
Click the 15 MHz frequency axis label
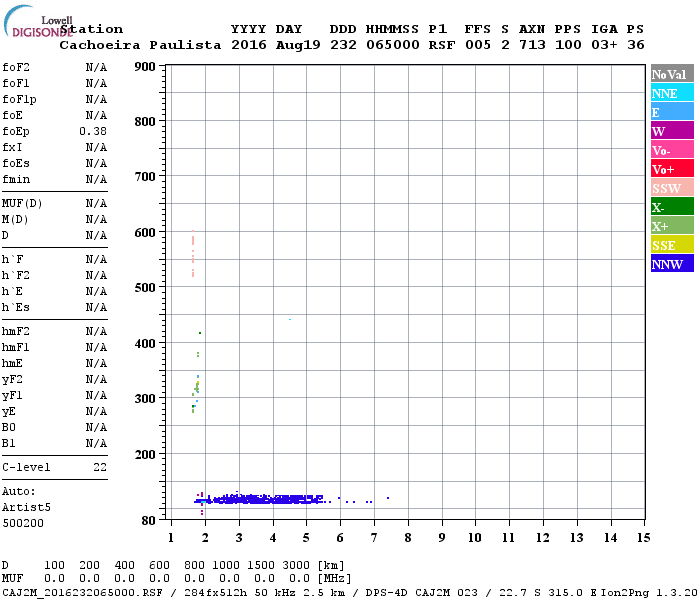pos(643,538)
